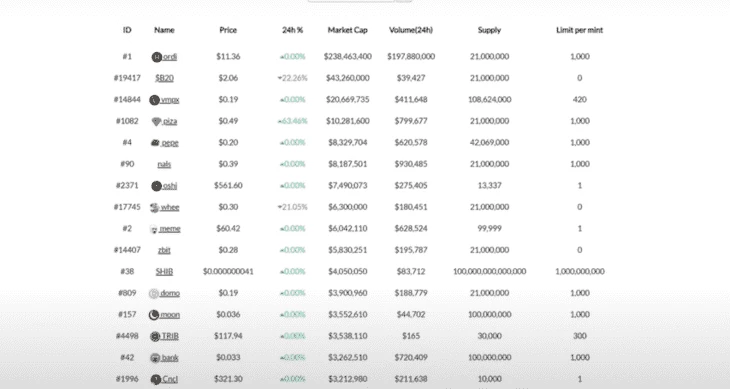
Task: Click the moon token icon
Action: click(x=154, y=315)
